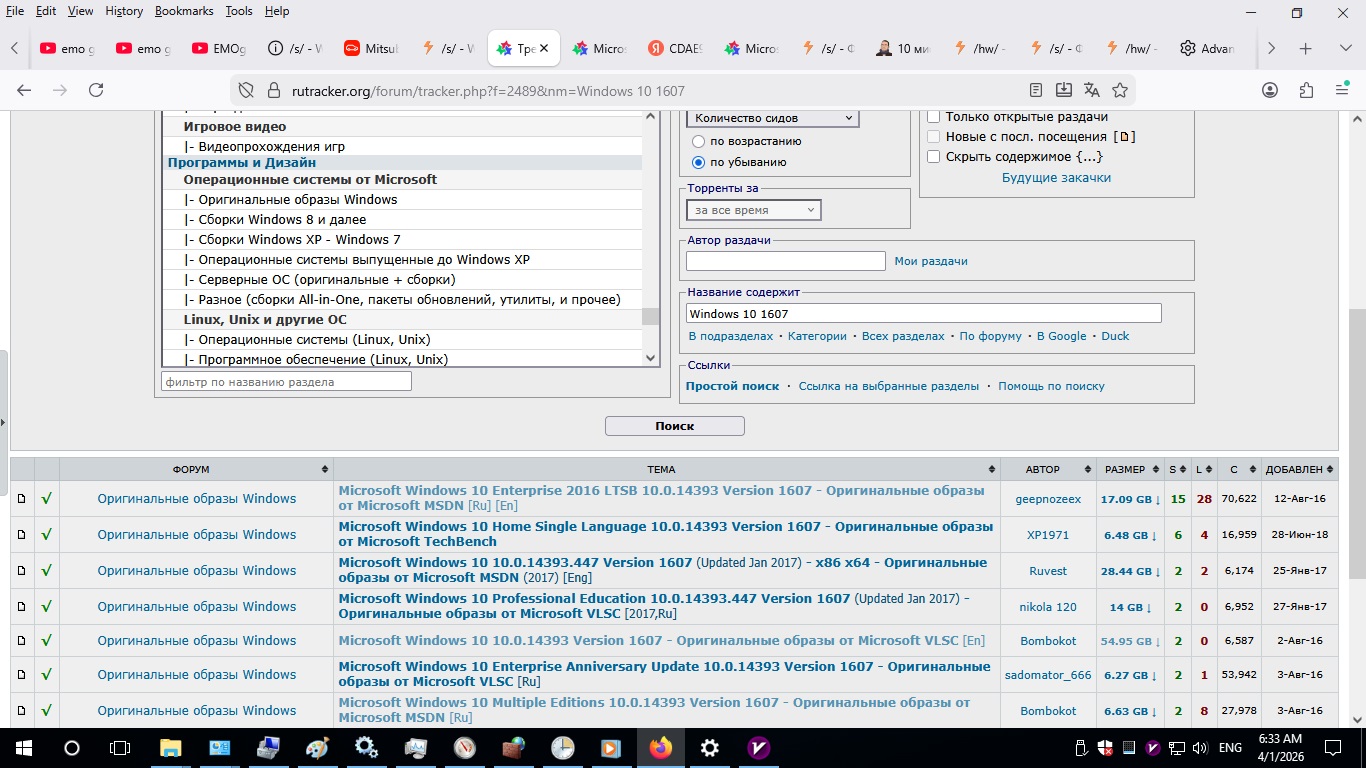
Task: Click the 'Простой поиск' link
Action: click(732, 386)
